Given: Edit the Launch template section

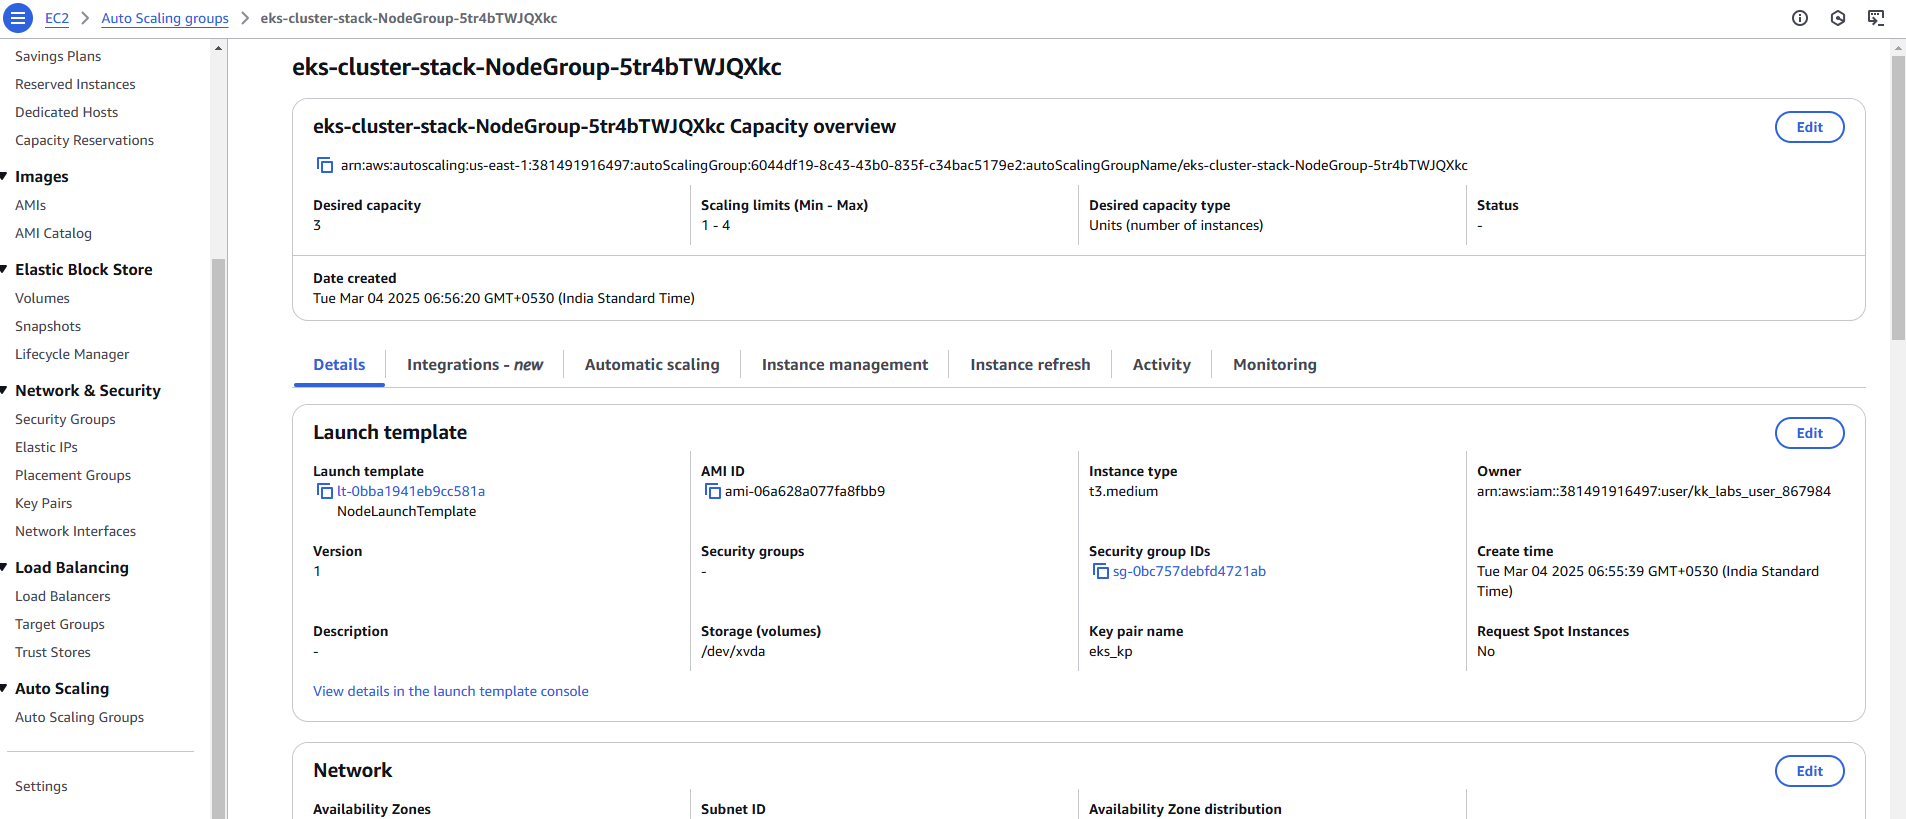Looking at the screenshot, I should (x=1809, y=433).
